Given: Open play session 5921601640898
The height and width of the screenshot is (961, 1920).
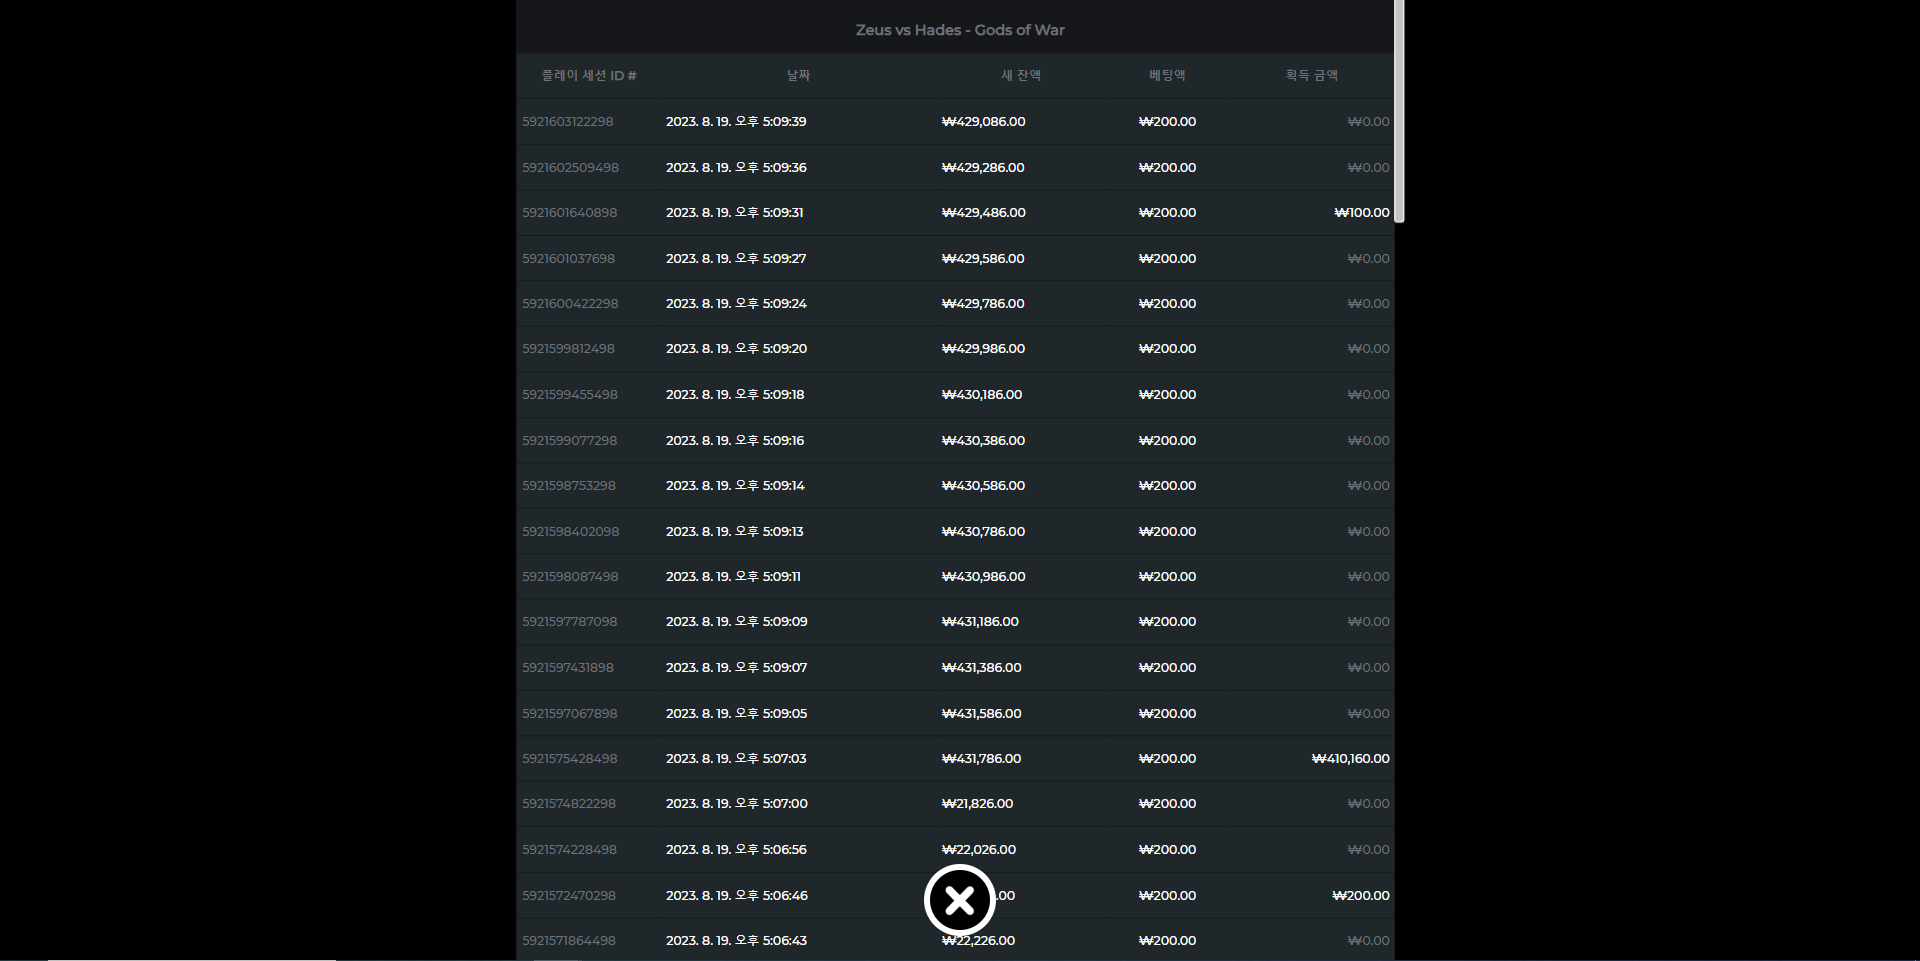Looking at the screenshot, I should coord(570,213).
